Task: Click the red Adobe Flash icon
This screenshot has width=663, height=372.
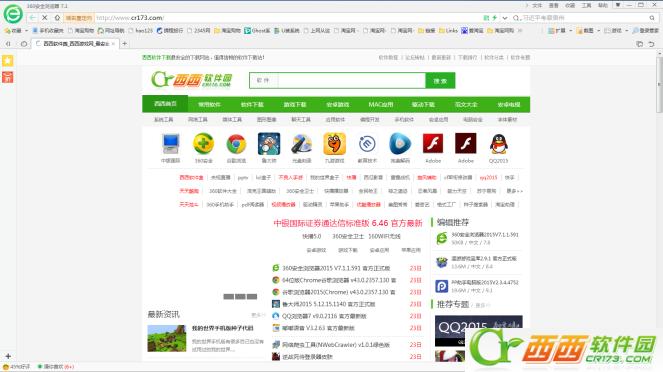Action: tap(433, 143)
